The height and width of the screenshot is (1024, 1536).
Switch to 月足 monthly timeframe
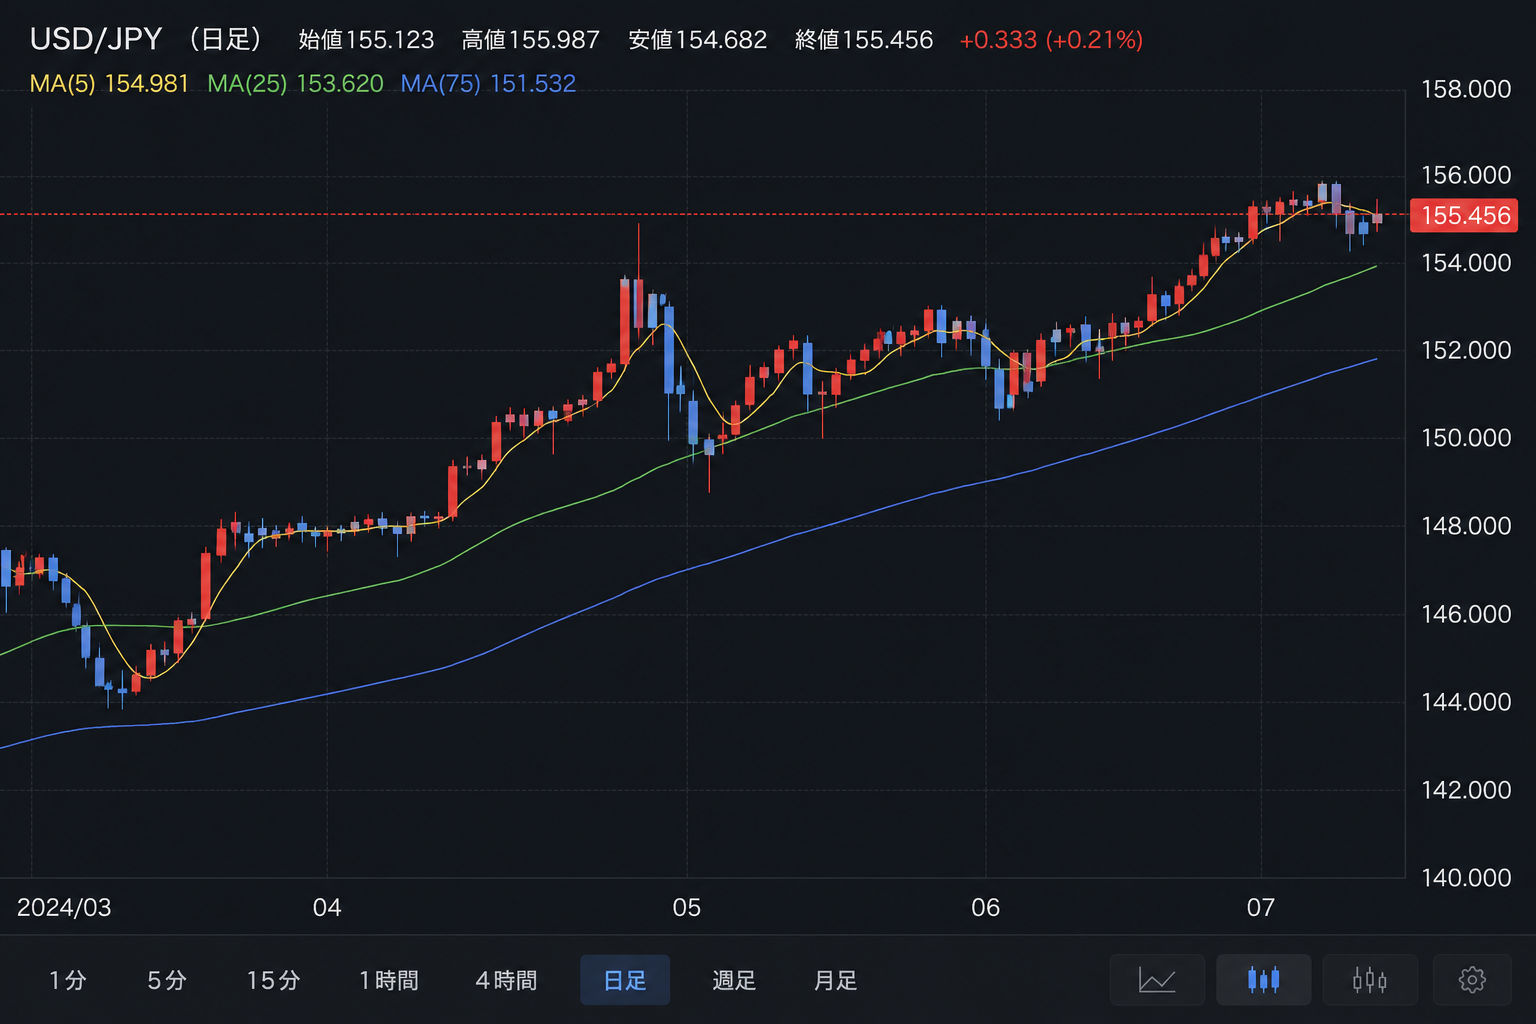click(836, 980)
